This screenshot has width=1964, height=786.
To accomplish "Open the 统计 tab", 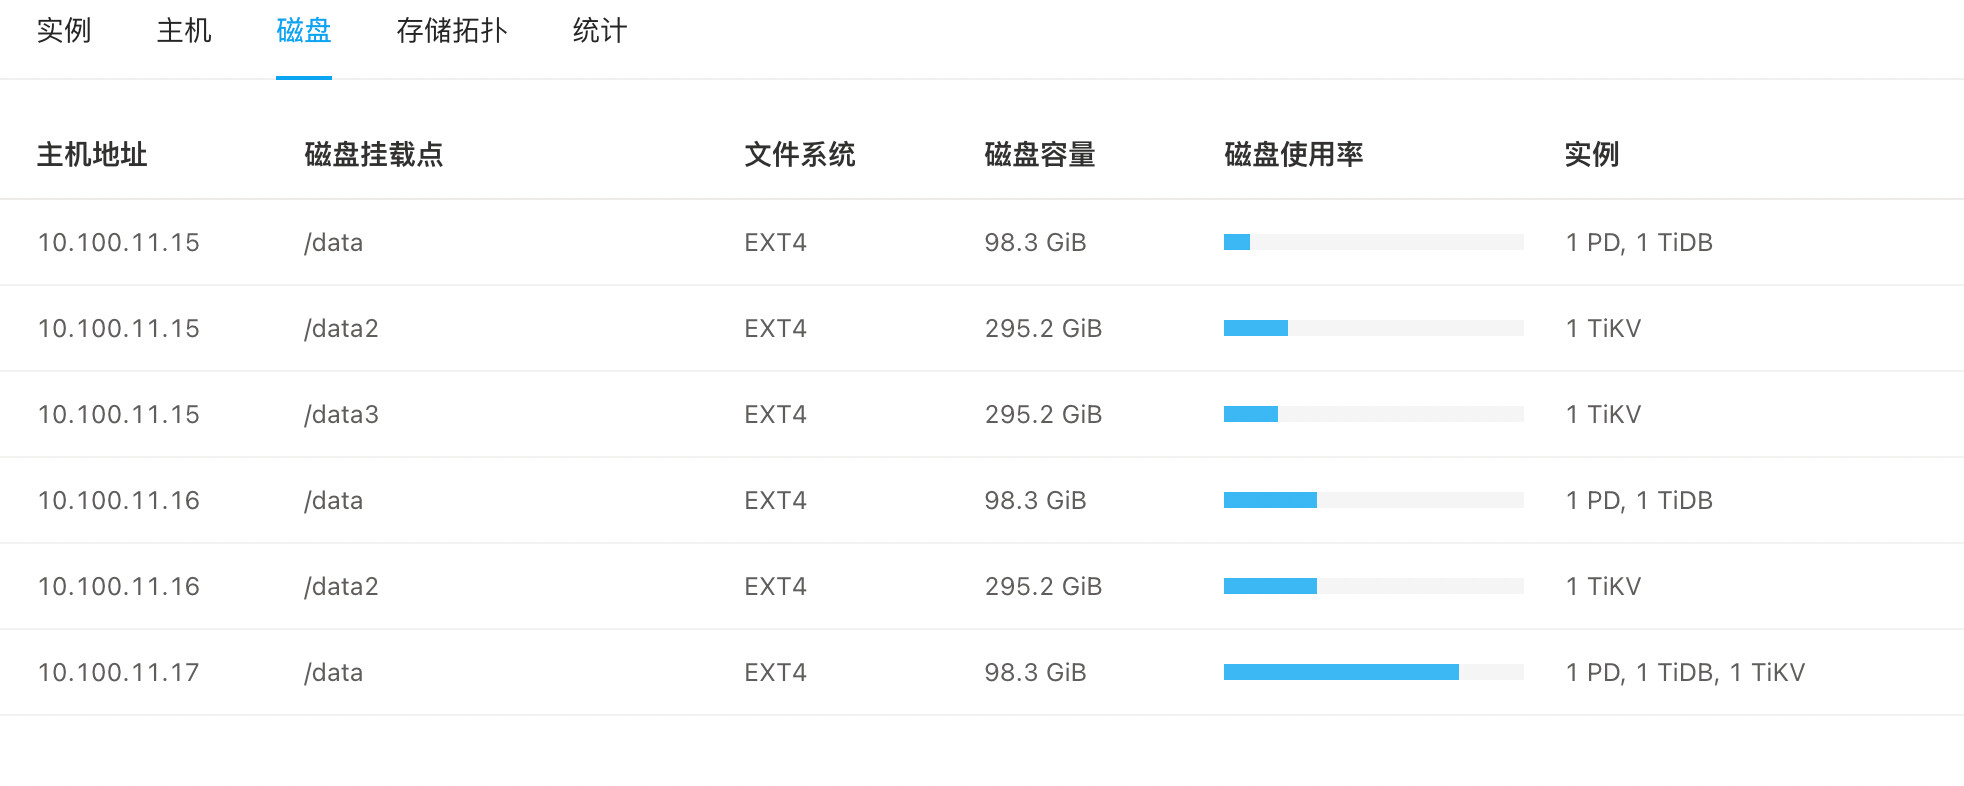I will click(x=599, y=31).
